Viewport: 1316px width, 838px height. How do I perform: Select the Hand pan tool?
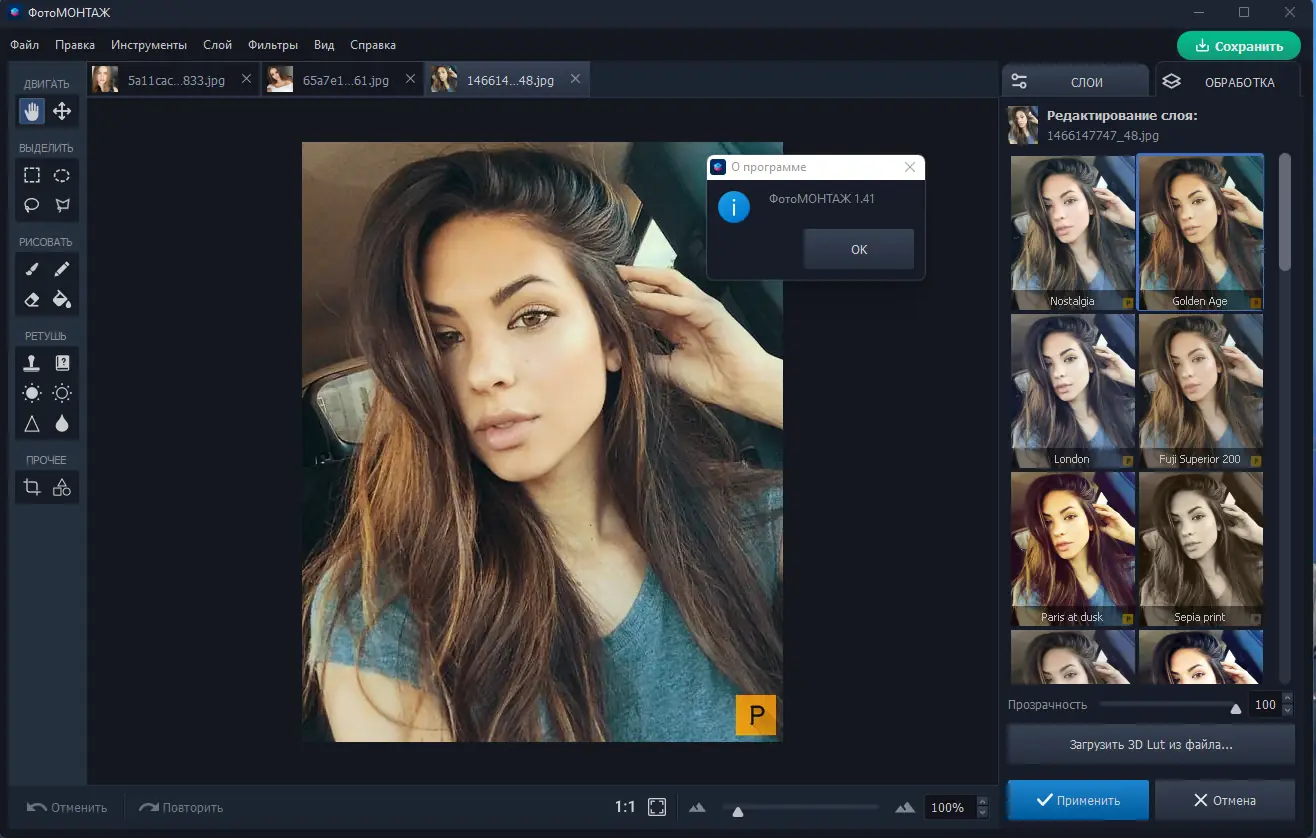click(x=32, y=111)
